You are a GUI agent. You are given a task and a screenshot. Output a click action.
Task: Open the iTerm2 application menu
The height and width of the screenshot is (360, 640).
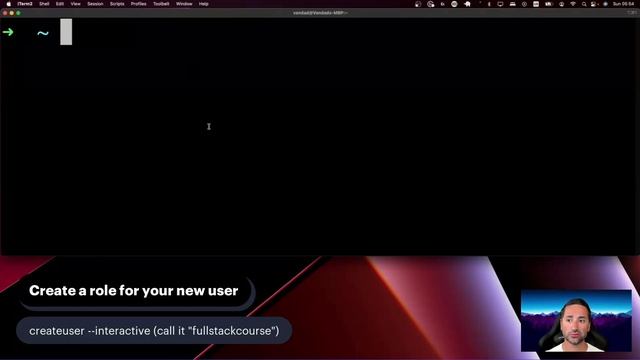tap(25, 4)
